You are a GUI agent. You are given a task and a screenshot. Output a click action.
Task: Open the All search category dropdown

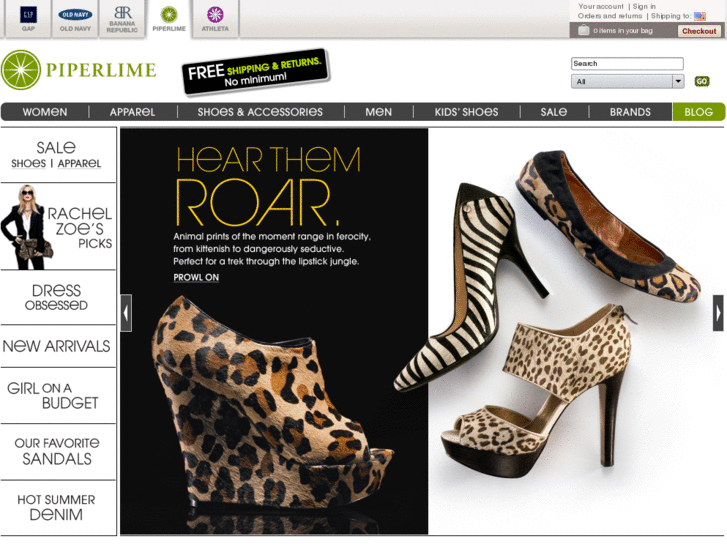pos(627,82)
